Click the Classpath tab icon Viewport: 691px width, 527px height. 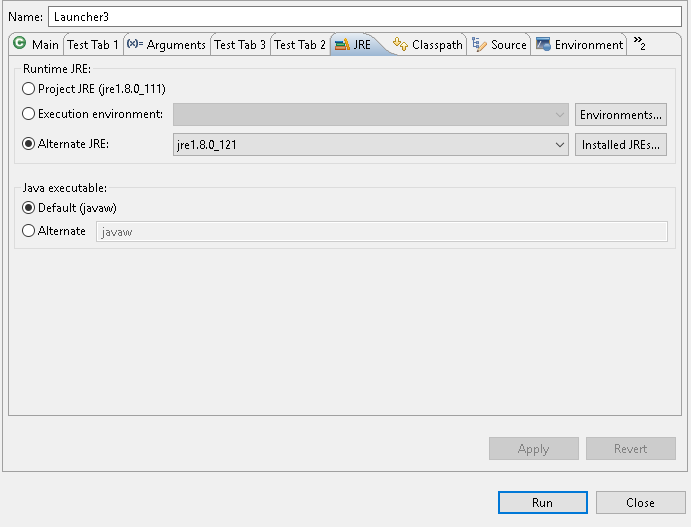[x=401, y=45]
